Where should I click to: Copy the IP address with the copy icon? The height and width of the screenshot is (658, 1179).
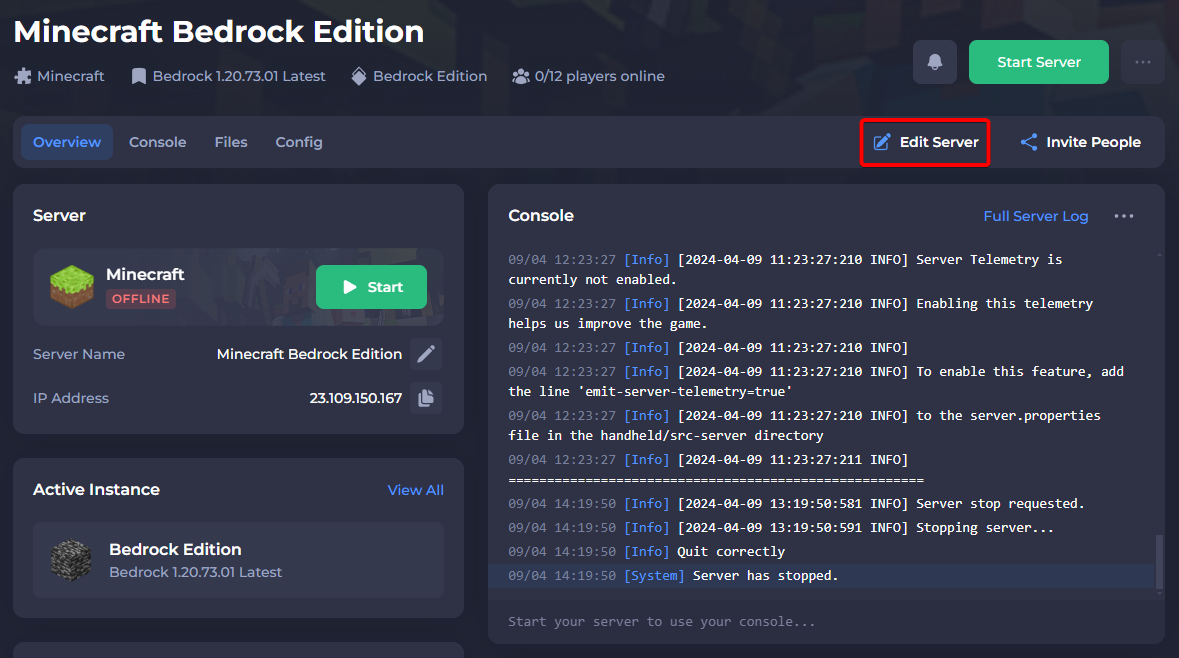(426, 398)
